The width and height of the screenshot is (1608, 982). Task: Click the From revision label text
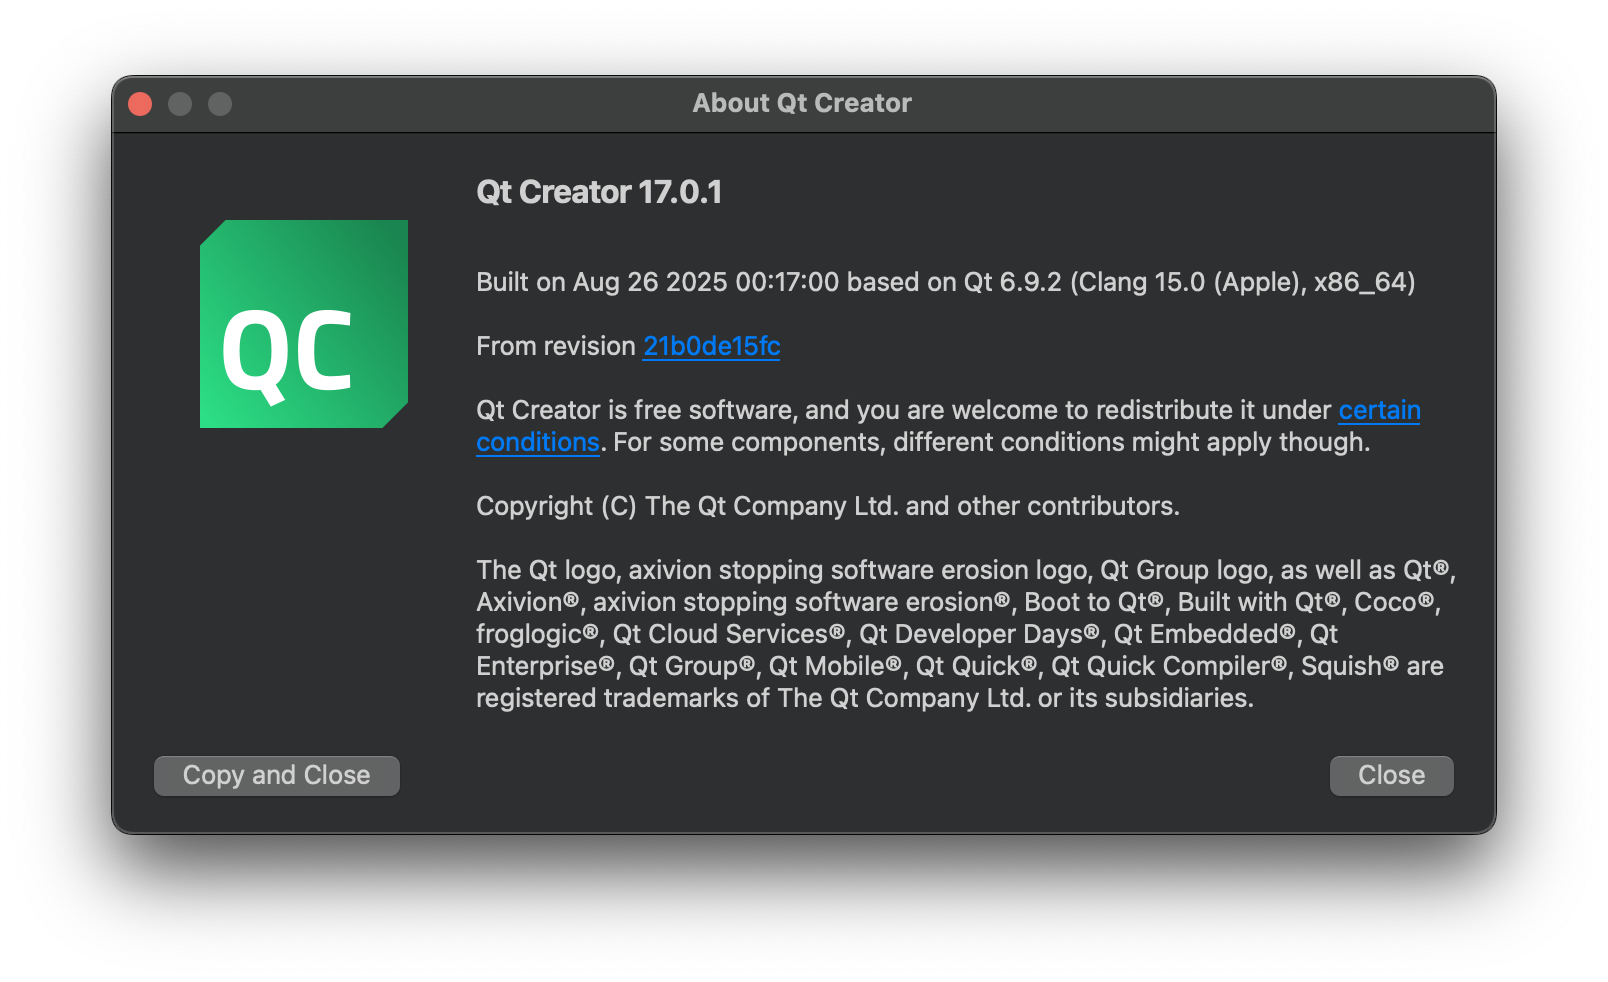pos(554,346)
